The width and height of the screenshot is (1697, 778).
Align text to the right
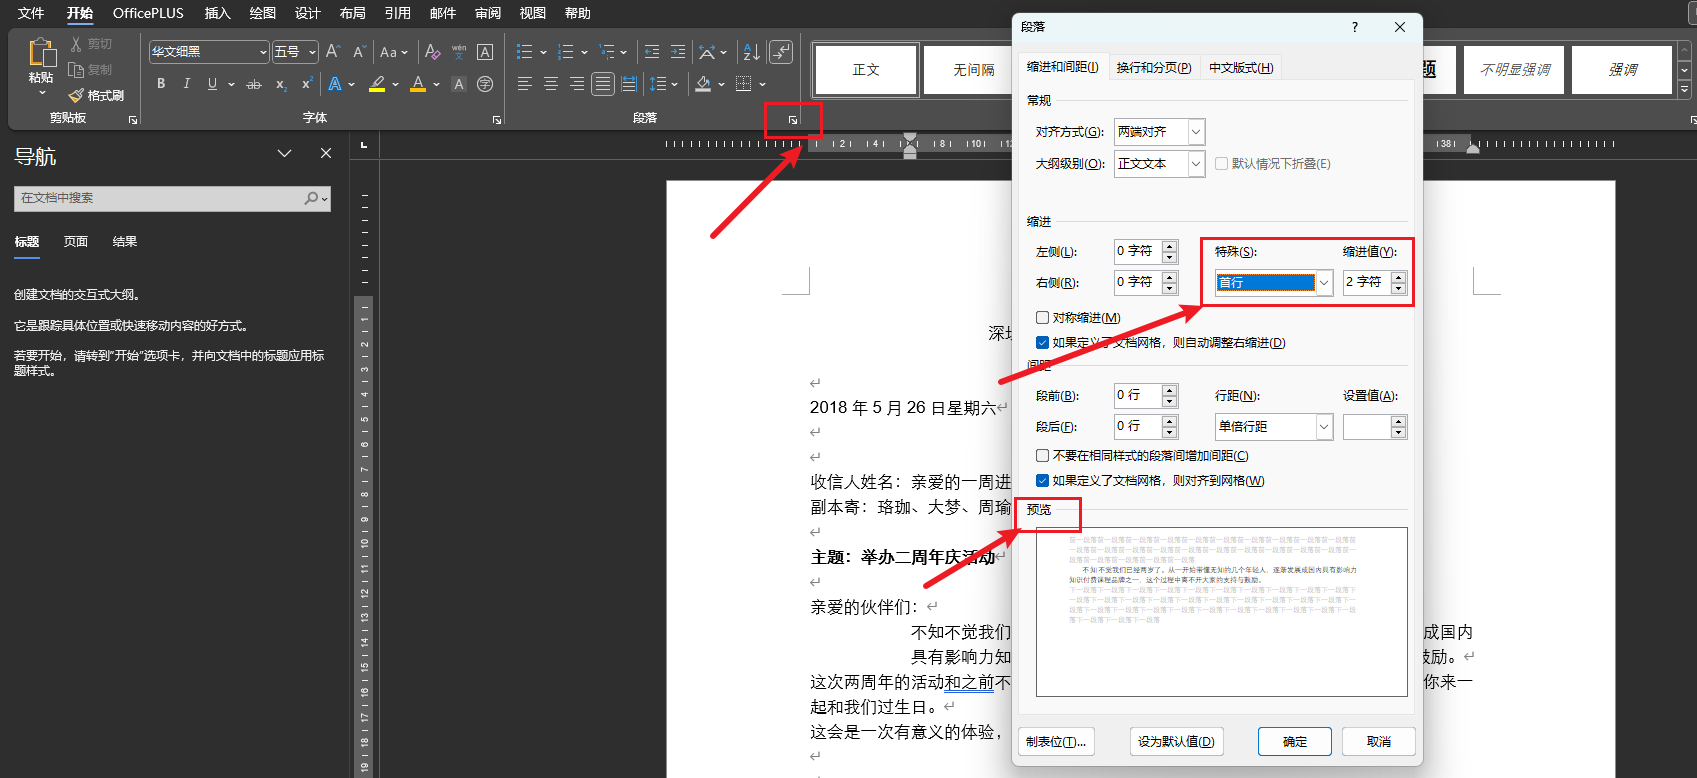point(576,84)
